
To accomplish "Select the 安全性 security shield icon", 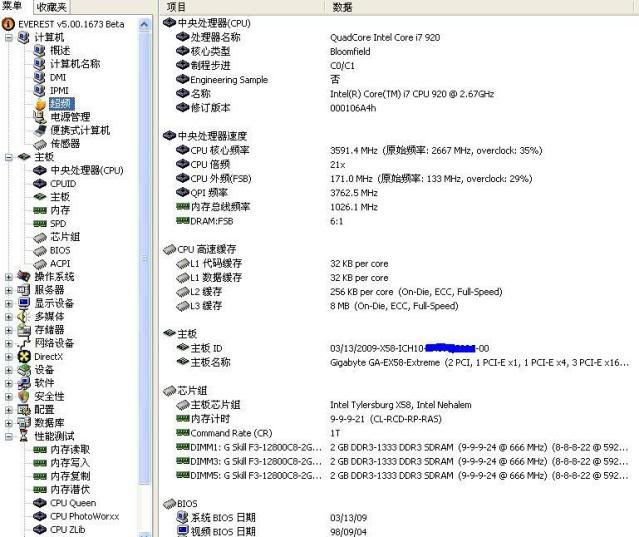I will coord(25,396).
